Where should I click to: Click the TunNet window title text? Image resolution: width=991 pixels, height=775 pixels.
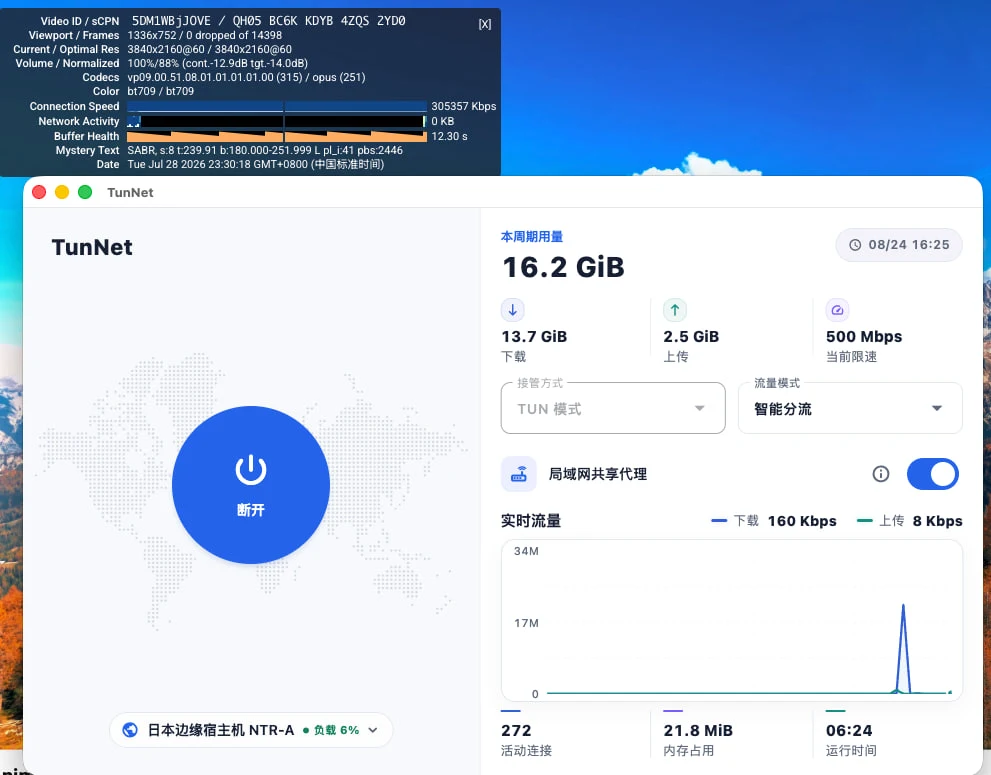click(130, 192)
